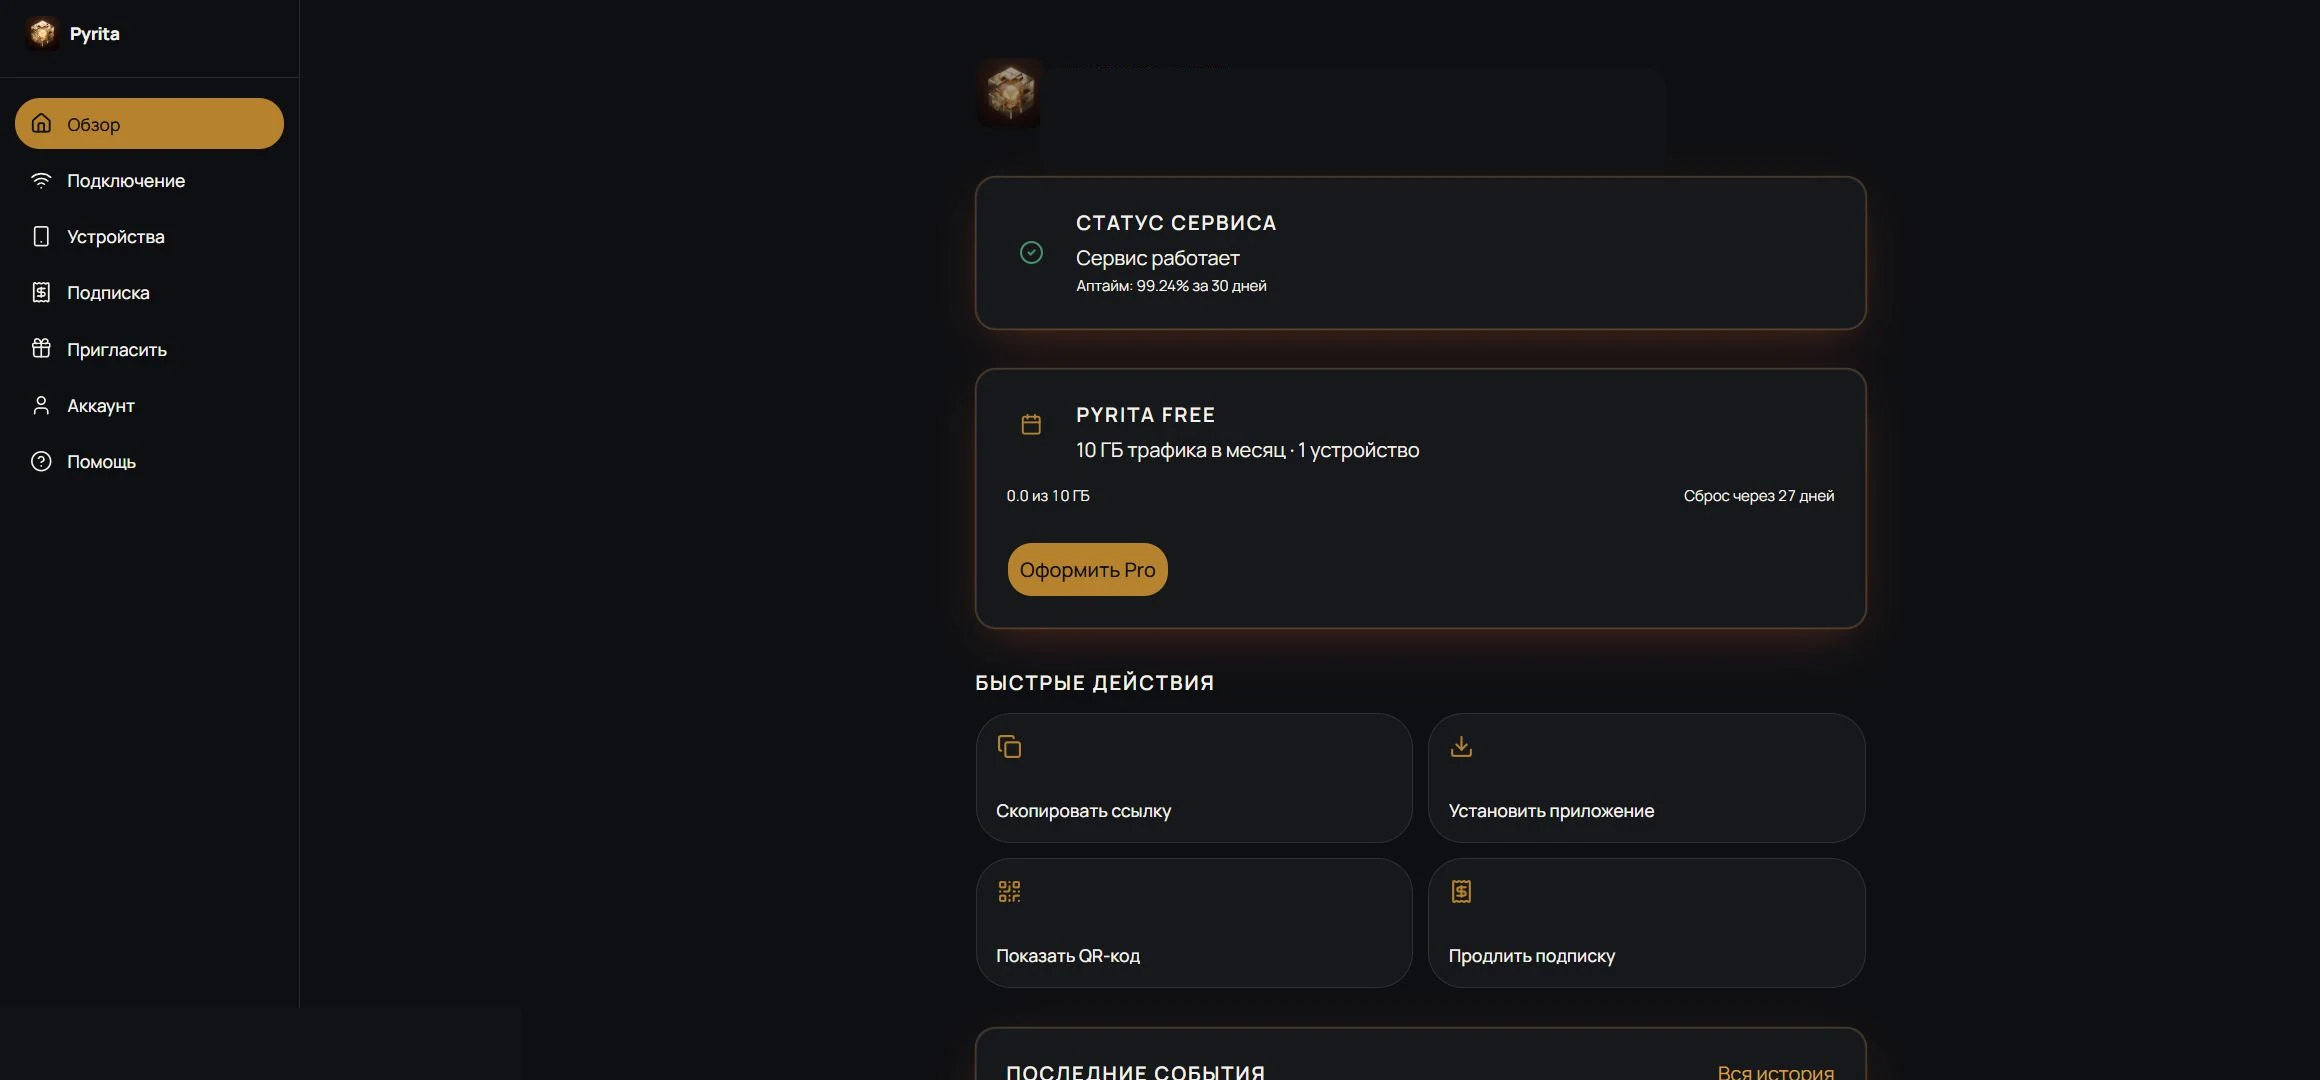
Task: Click the home icon beside Обзор
Action: [41, 123]
